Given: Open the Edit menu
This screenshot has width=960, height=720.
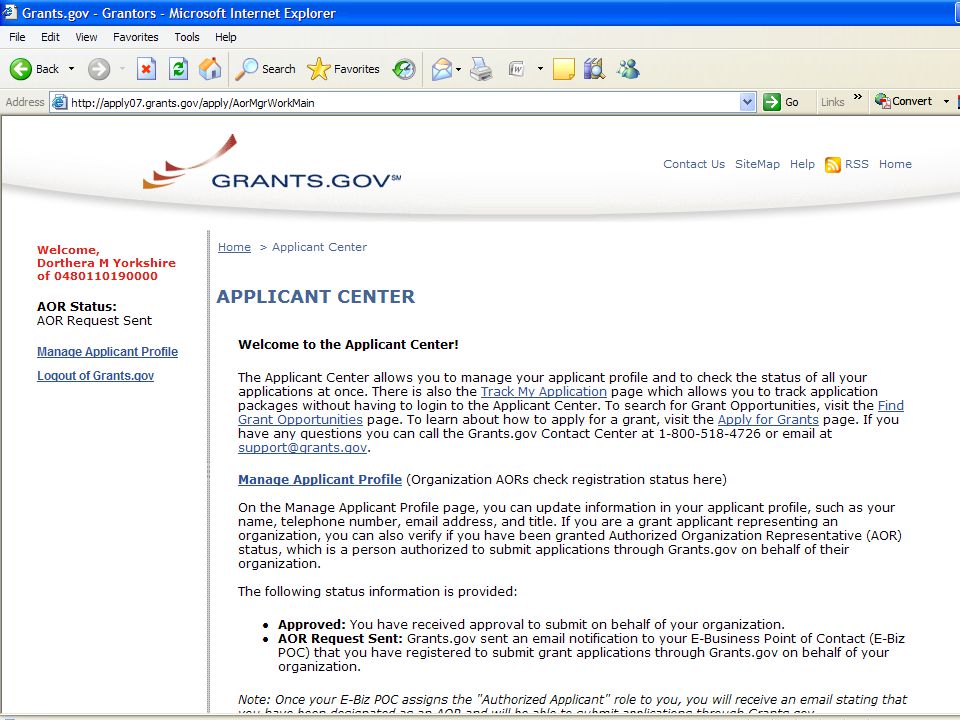Looking at the screenshot, I should 50,37.
